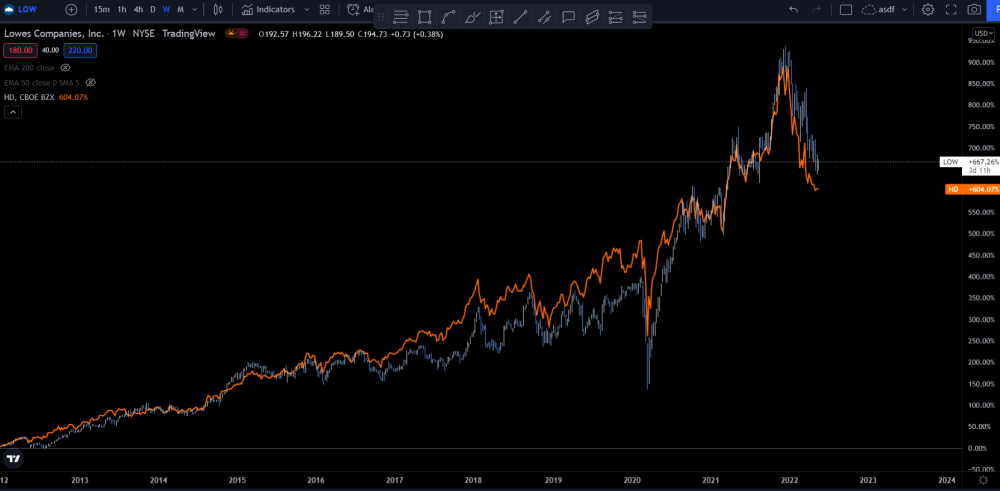The image size is (1000, 491).
Task: Select the curve path drawing tool
Action: [x=448, y=17]
